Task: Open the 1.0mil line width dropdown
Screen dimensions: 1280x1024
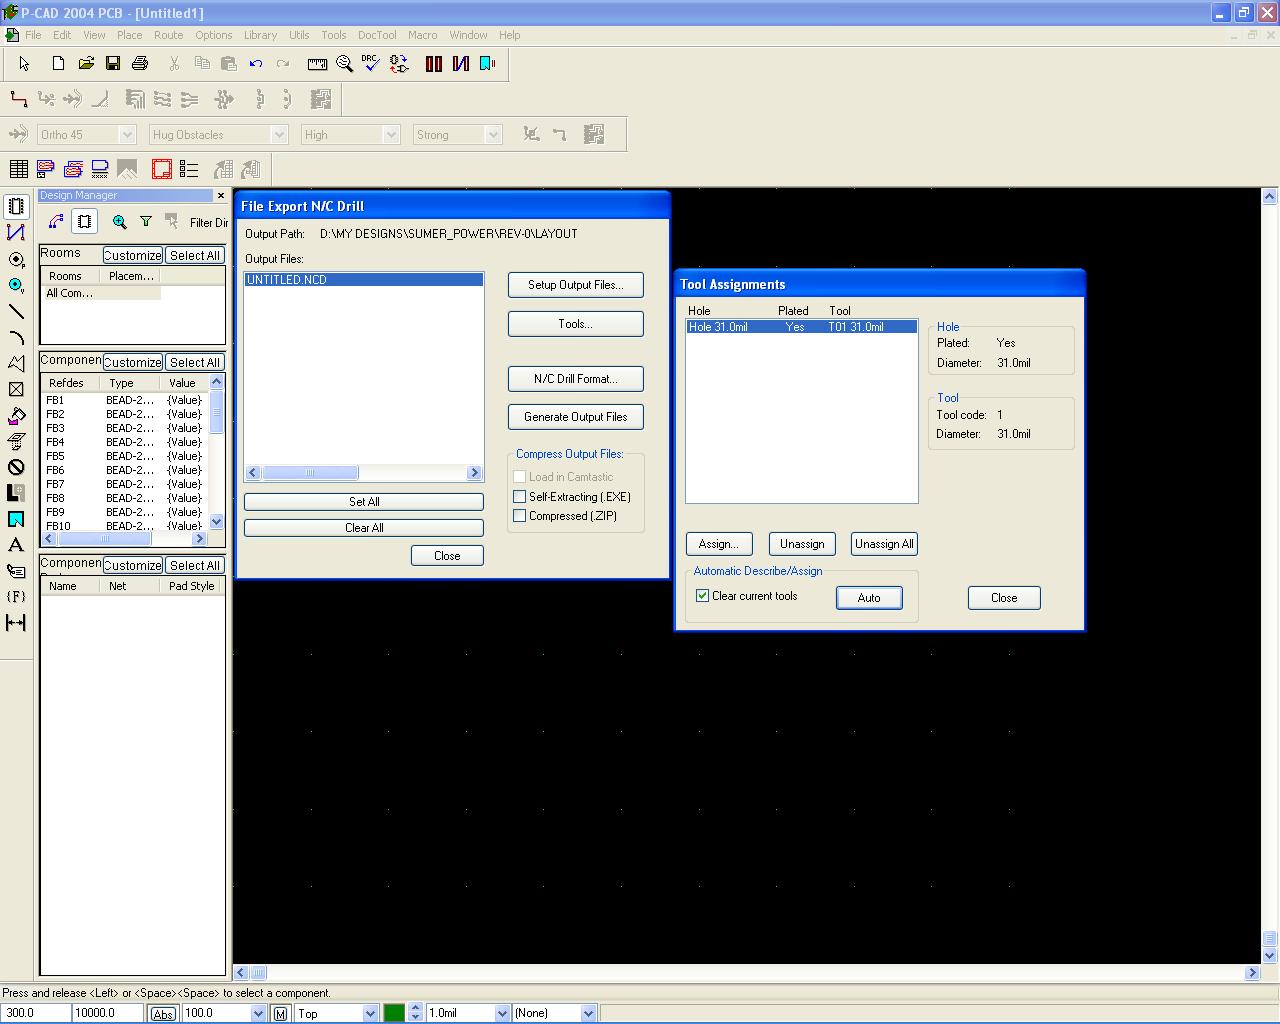Action: pyautogui.click(x=502, y=1013)
